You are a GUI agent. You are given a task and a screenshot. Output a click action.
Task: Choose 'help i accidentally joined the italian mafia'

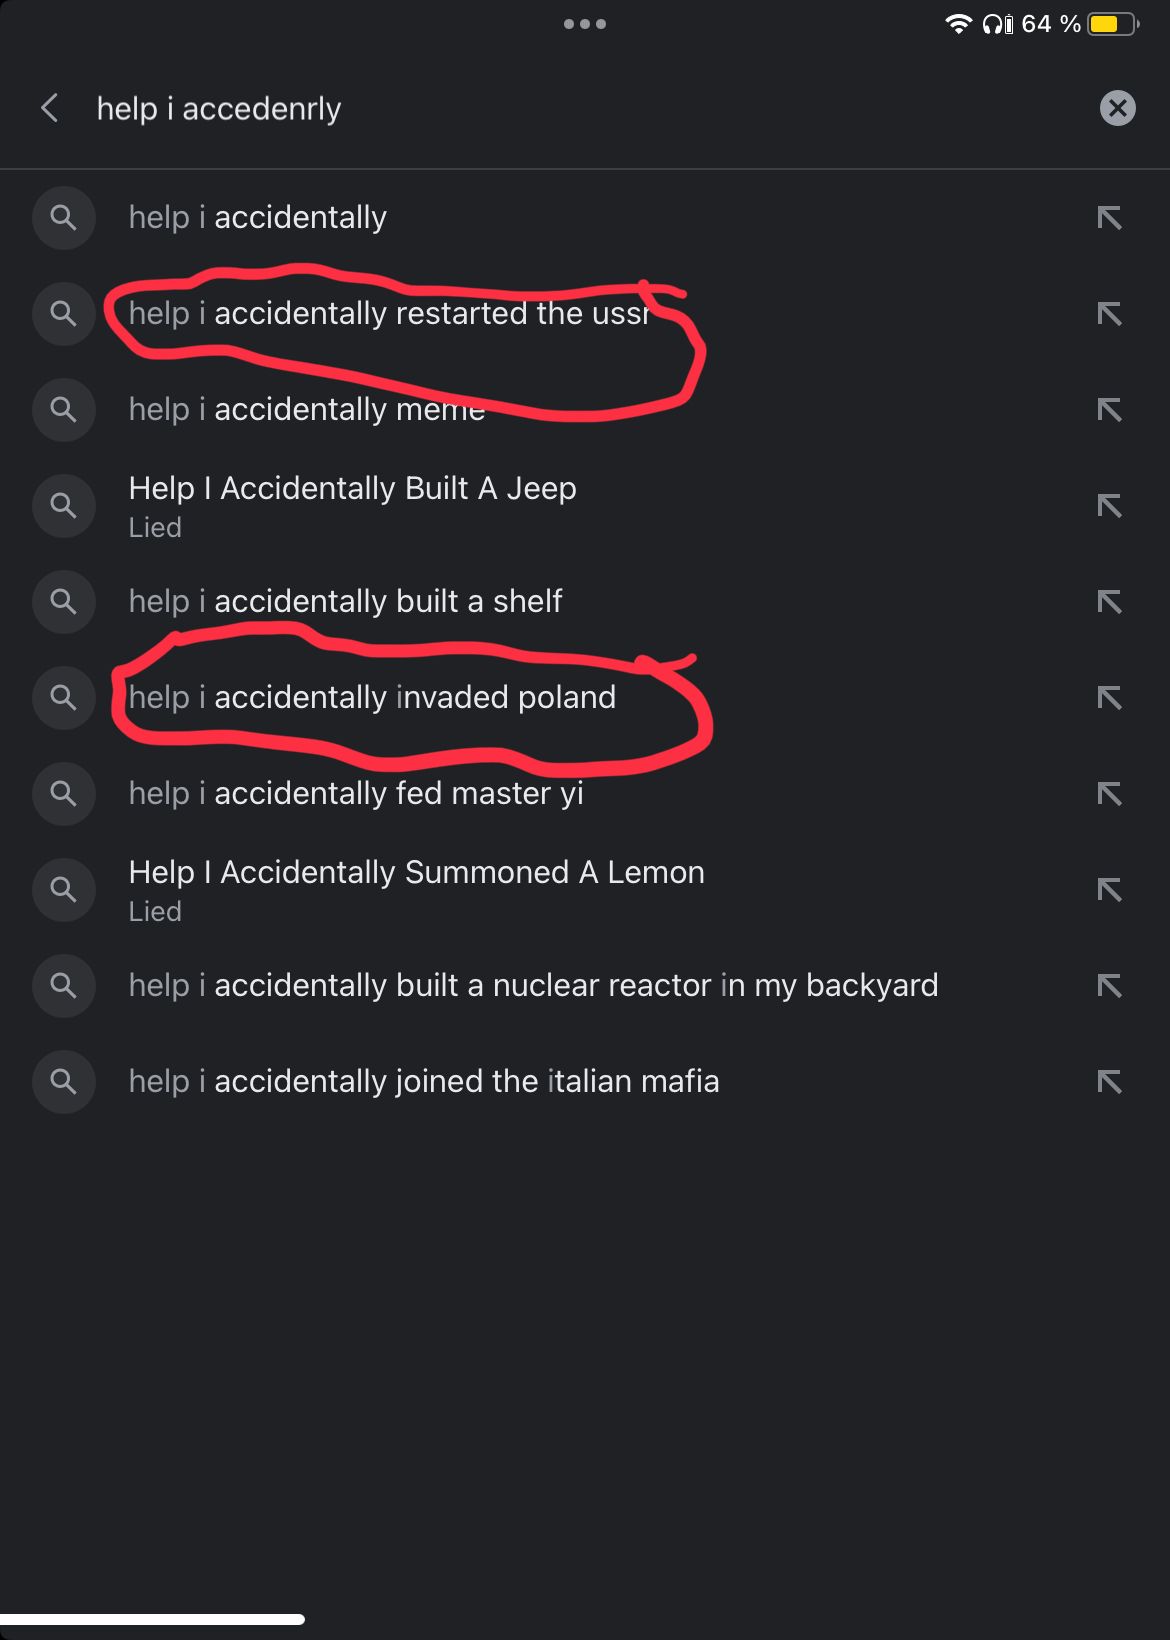(x=424, y=1082)
